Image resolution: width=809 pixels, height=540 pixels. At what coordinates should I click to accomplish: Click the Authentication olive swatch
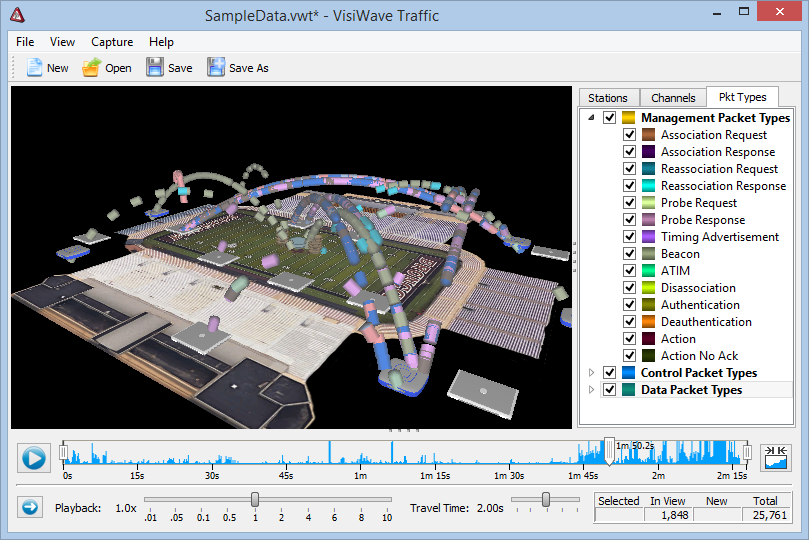(x=648, y=305)
